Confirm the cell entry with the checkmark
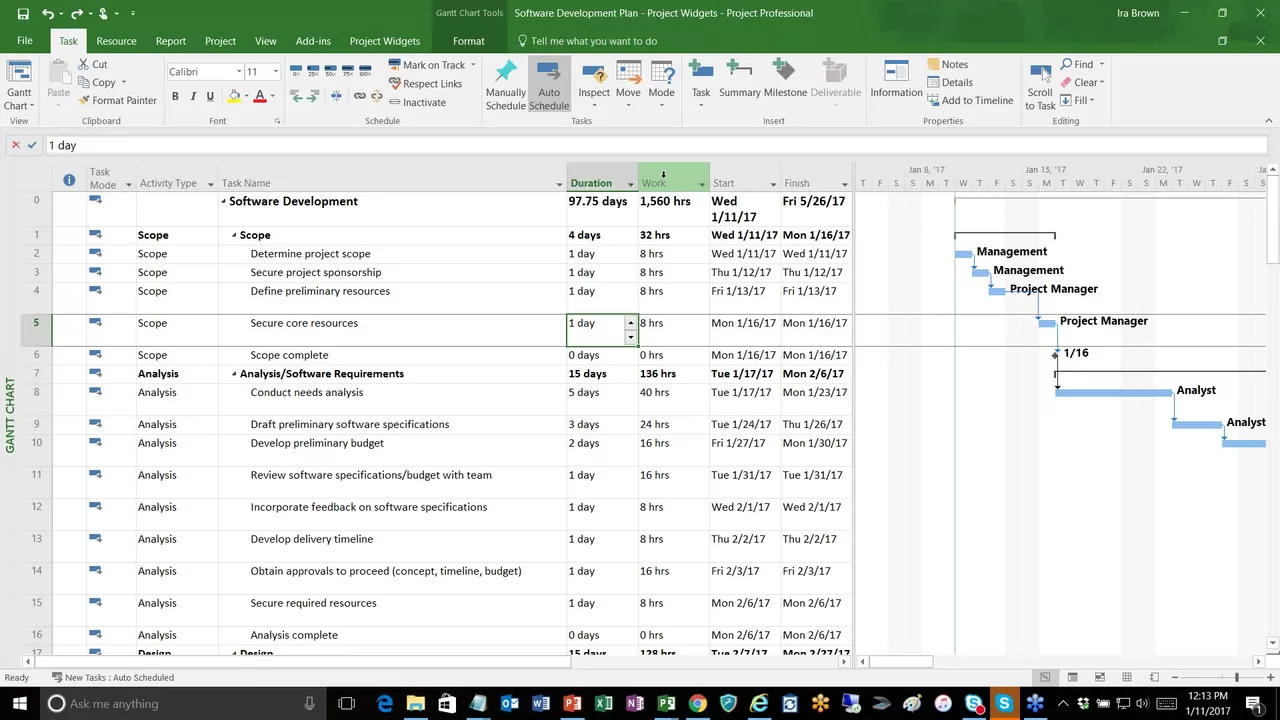 coord(32,145)
